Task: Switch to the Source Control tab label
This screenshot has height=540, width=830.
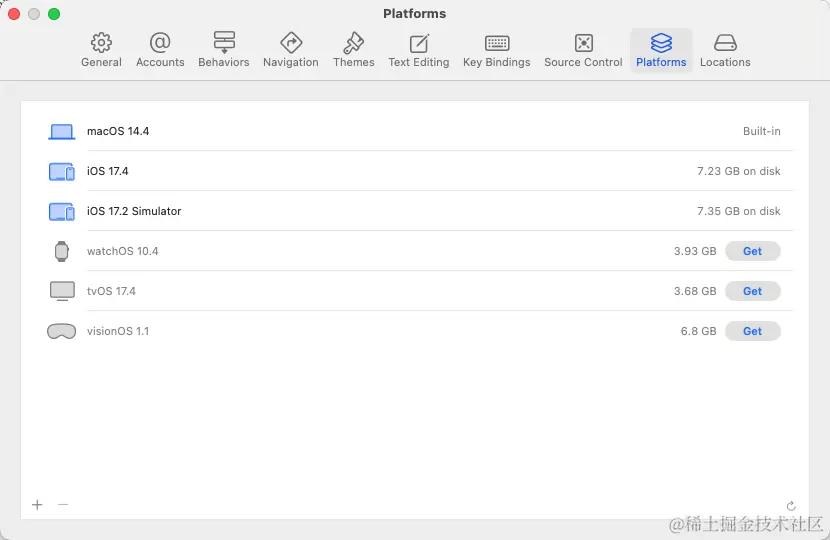Action: click(583, 62)
